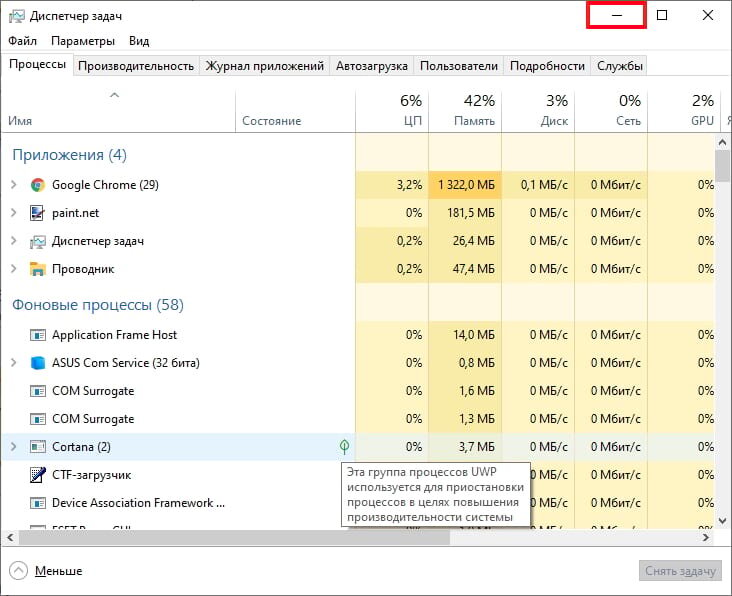This screenshot has height=596, width=732.
Task: Click the vertical scrollbar up arrow
Action: tap(723, 142)
